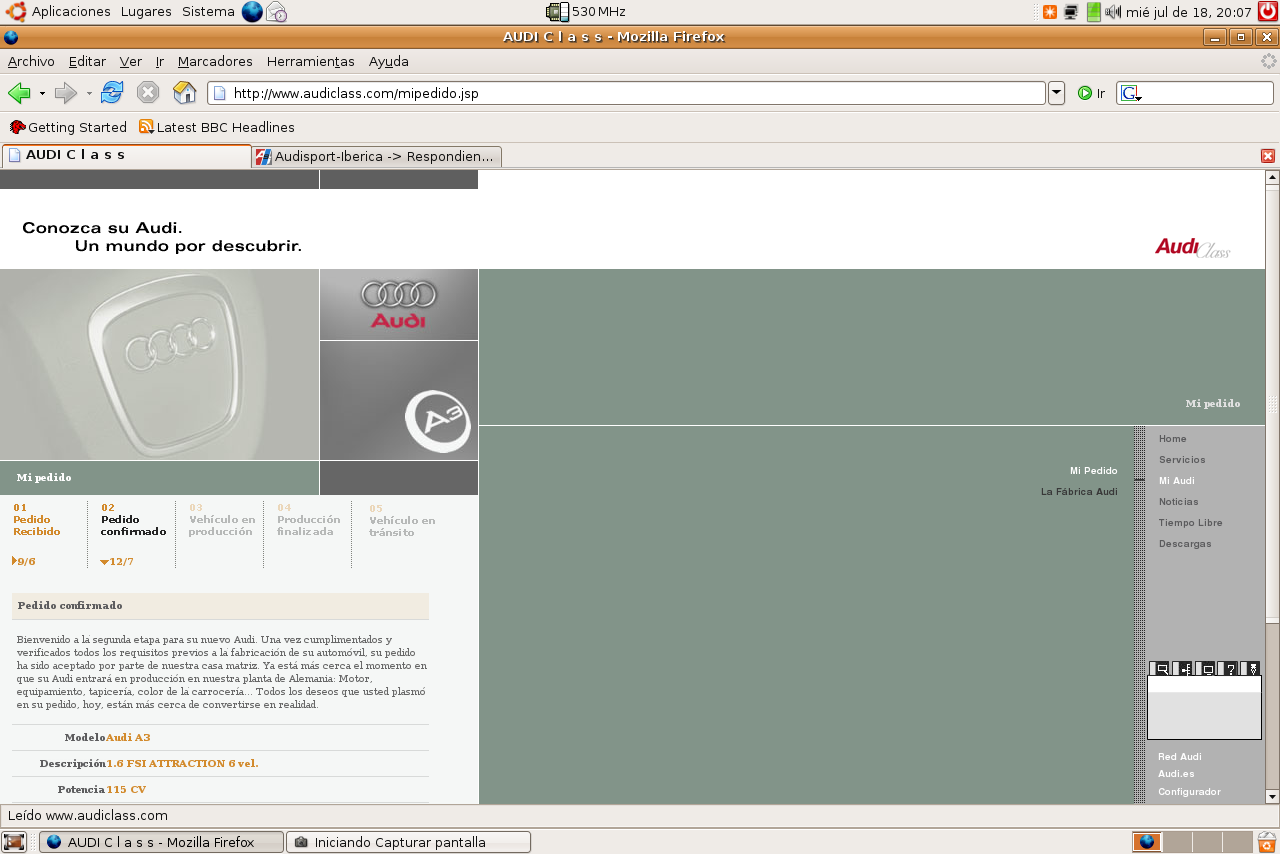Close the current tab with red X

pyautogui.click(x=1268, y=156)
